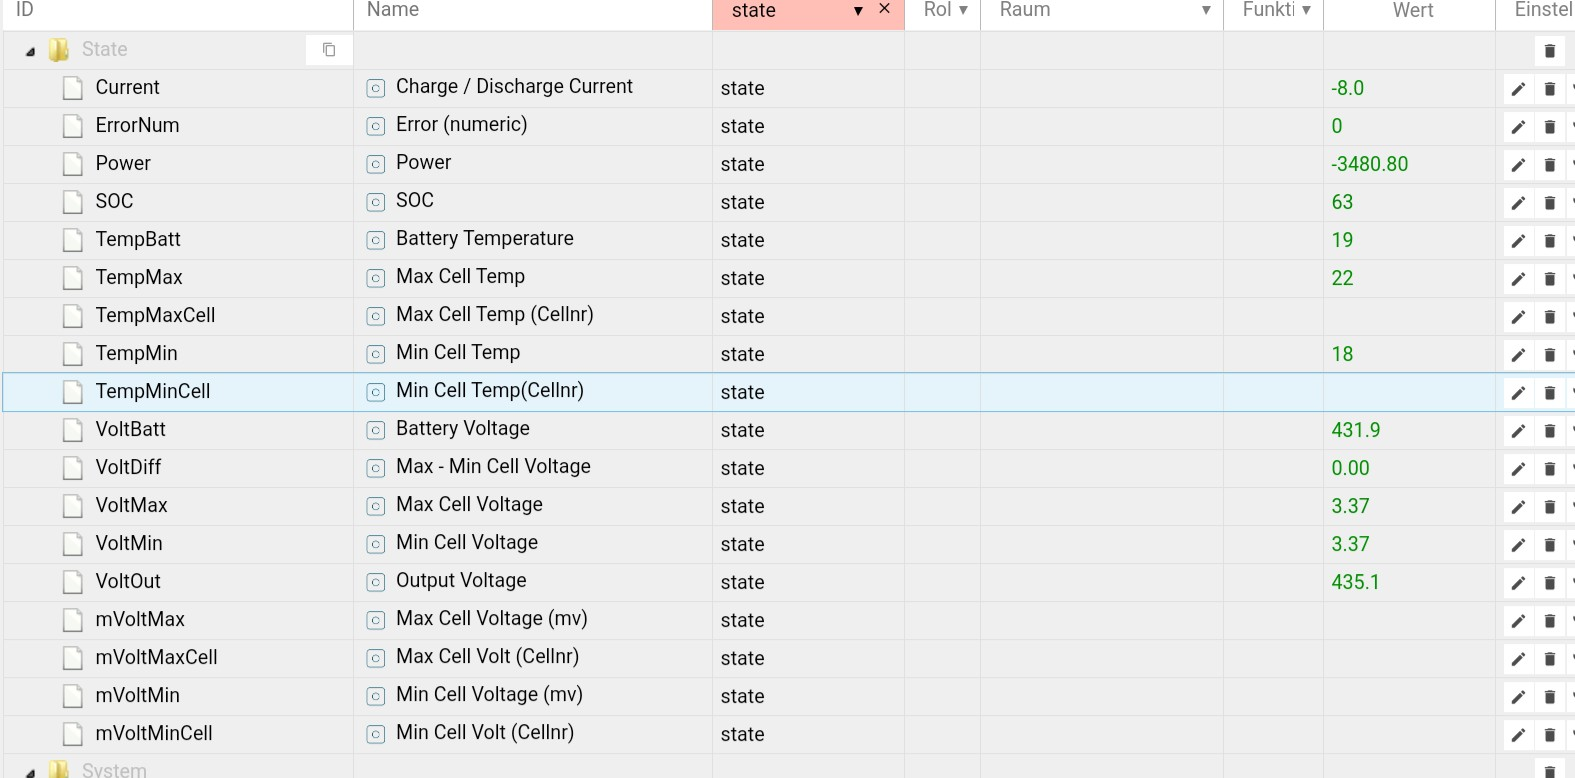Viewport: 1575px width, 778px height.
Task: Collapse the System folder at the bottom
Action: pyautogui.click(x=30, y=772)
